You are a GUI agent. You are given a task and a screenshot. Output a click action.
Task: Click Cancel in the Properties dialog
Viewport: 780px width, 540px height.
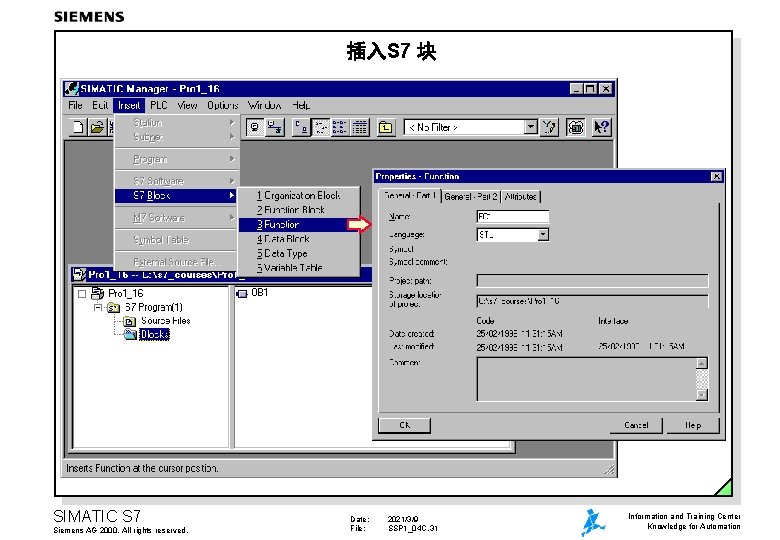(636, 426)
